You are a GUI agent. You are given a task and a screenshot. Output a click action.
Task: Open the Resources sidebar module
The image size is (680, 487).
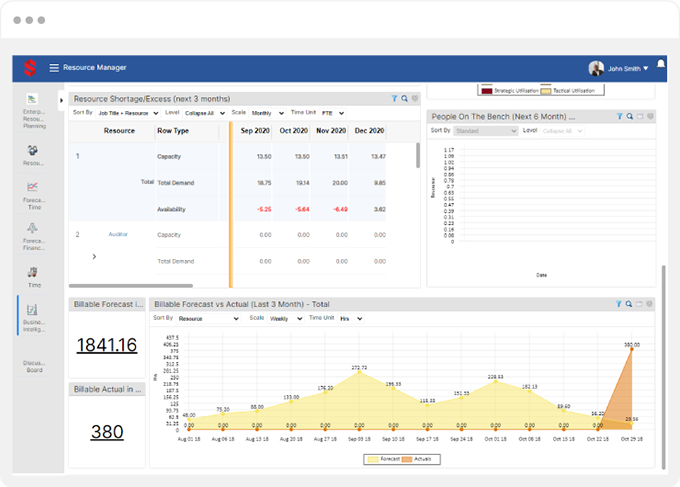(x=33, y=155)
